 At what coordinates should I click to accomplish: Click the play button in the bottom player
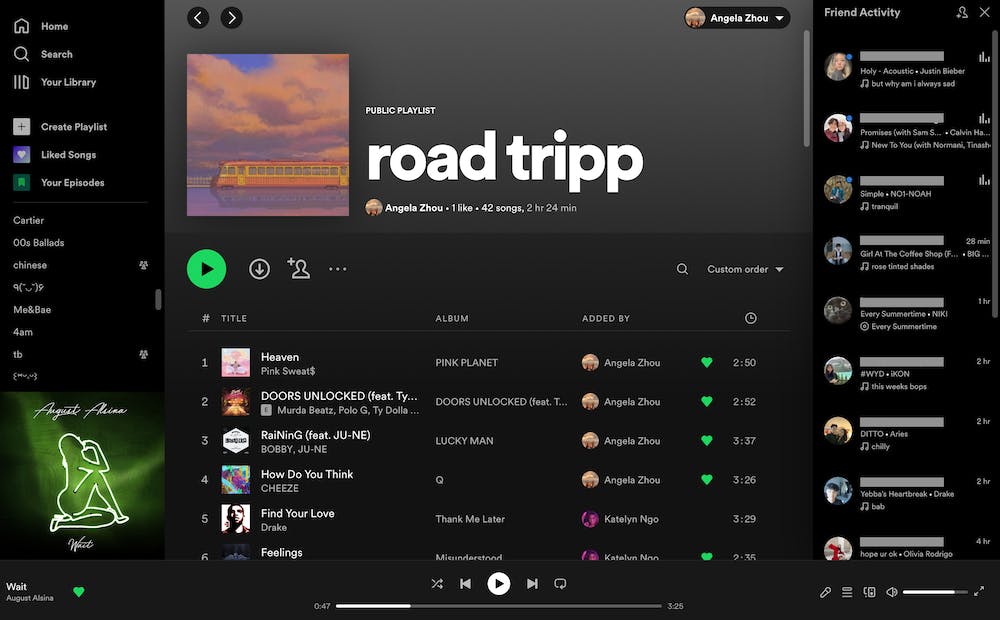tap(499, 584)
